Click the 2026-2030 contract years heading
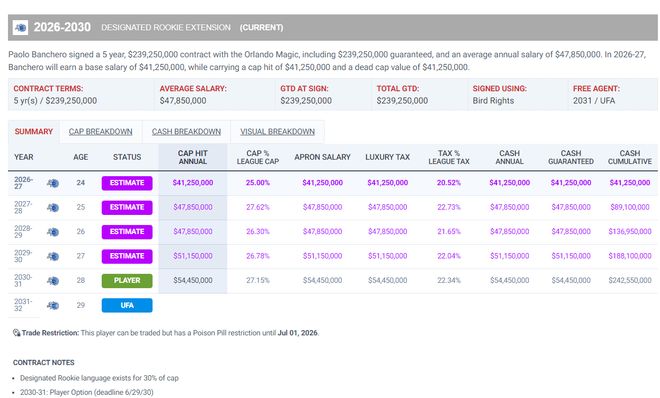Image resolution: width=660 pixels, height=398 pixels. click(x=62, y=27)
